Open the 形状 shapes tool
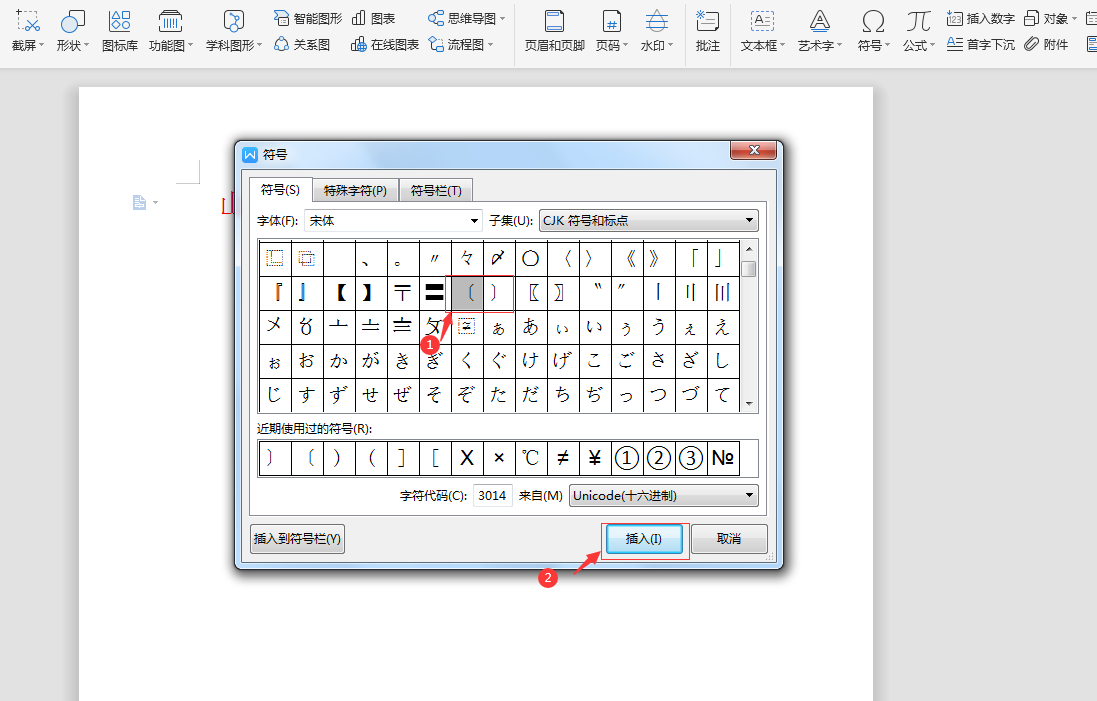Image resolution: width=1097 pixels, height=701 pixels. (x=72, y=31)
